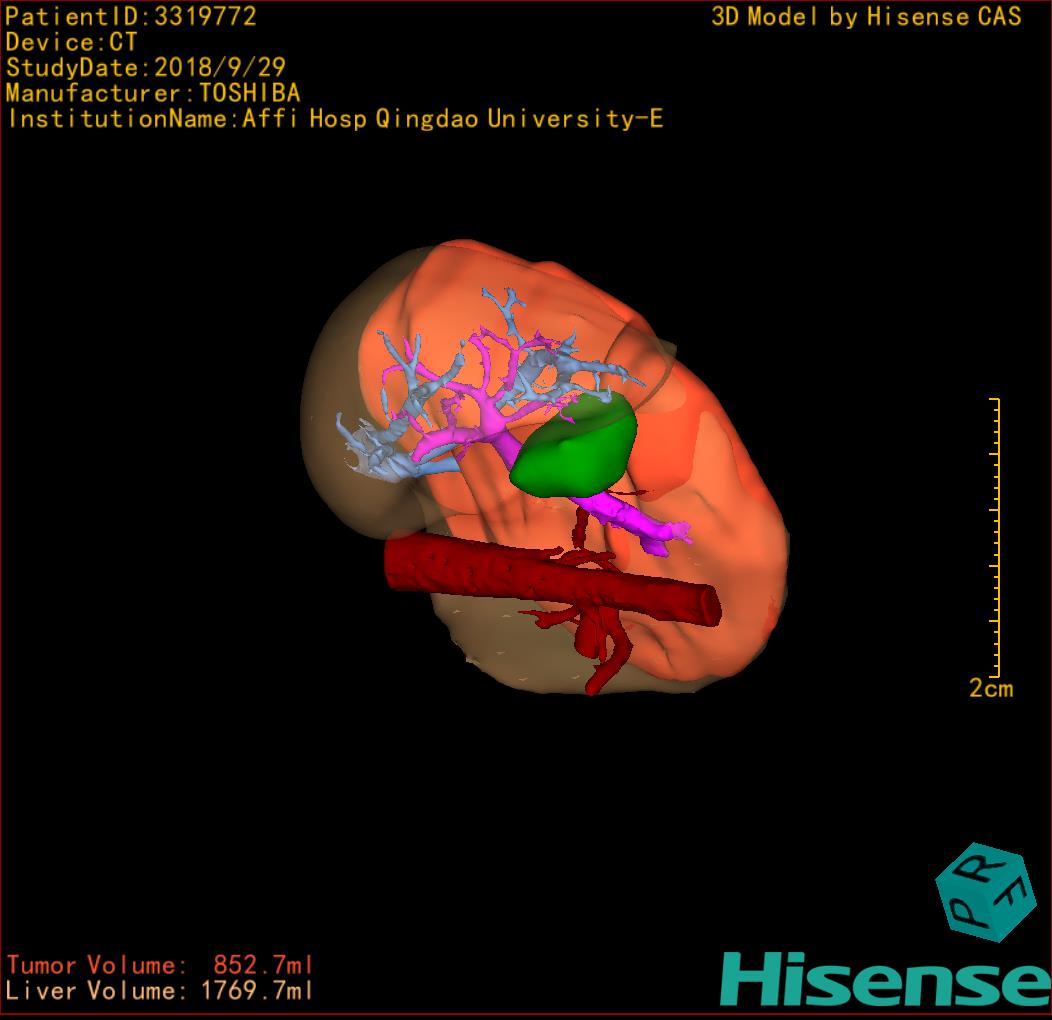Click the PatientID:3319772 text
The height and width of the screenshot is (1020, 1052).
131,16
